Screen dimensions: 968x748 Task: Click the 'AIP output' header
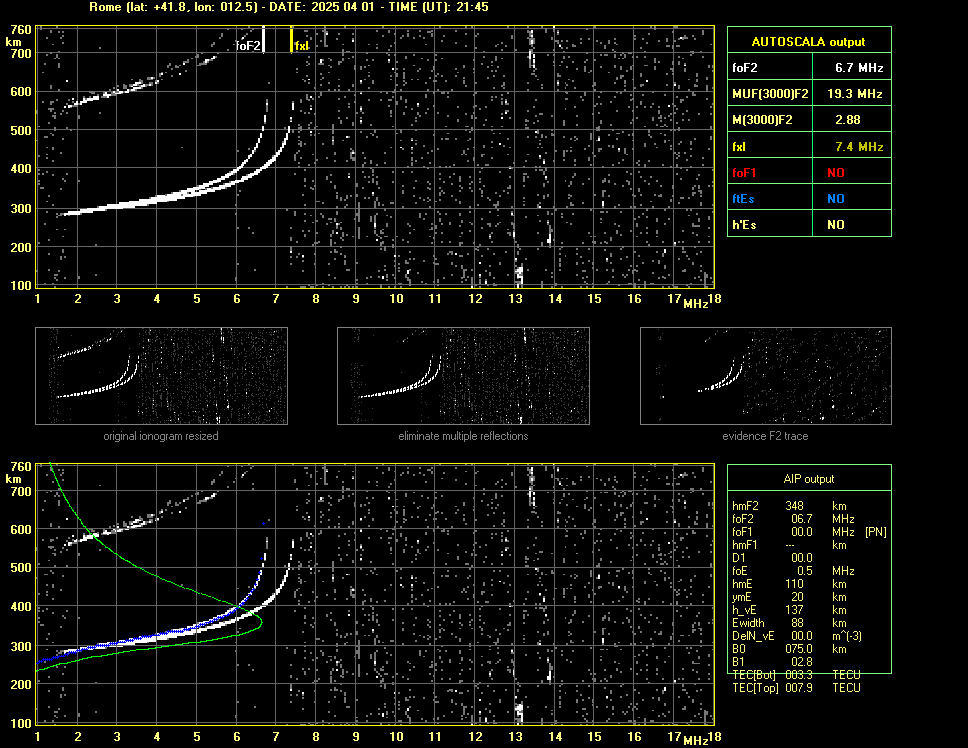[x=809, y=479]
